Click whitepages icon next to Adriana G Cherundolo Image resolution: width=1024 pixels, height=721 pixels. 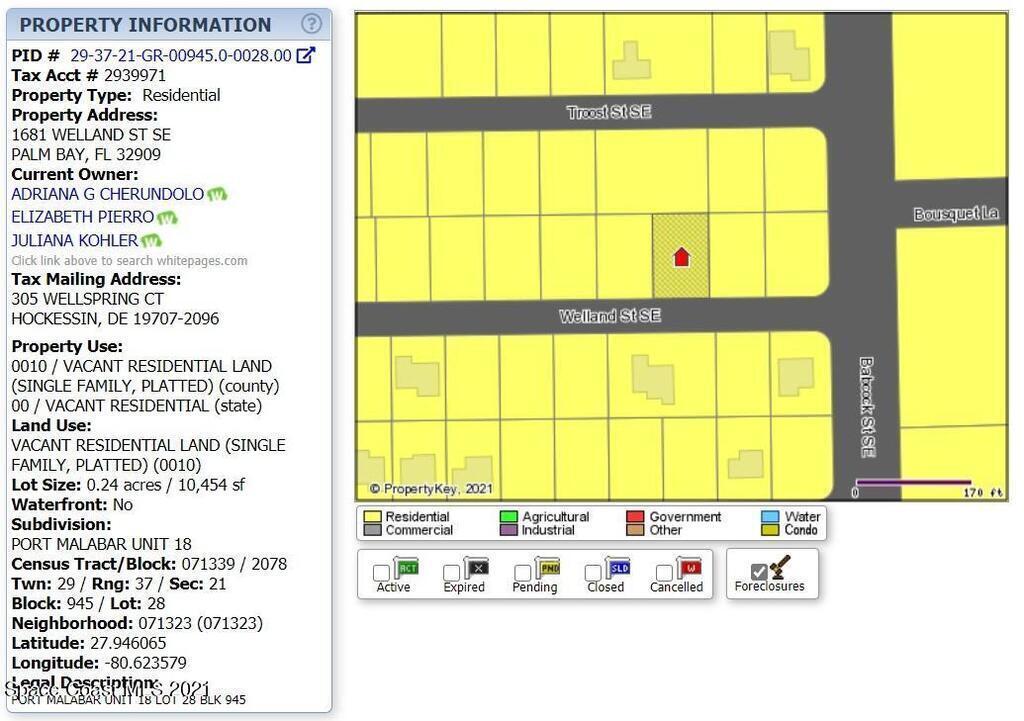coord(217,194)
